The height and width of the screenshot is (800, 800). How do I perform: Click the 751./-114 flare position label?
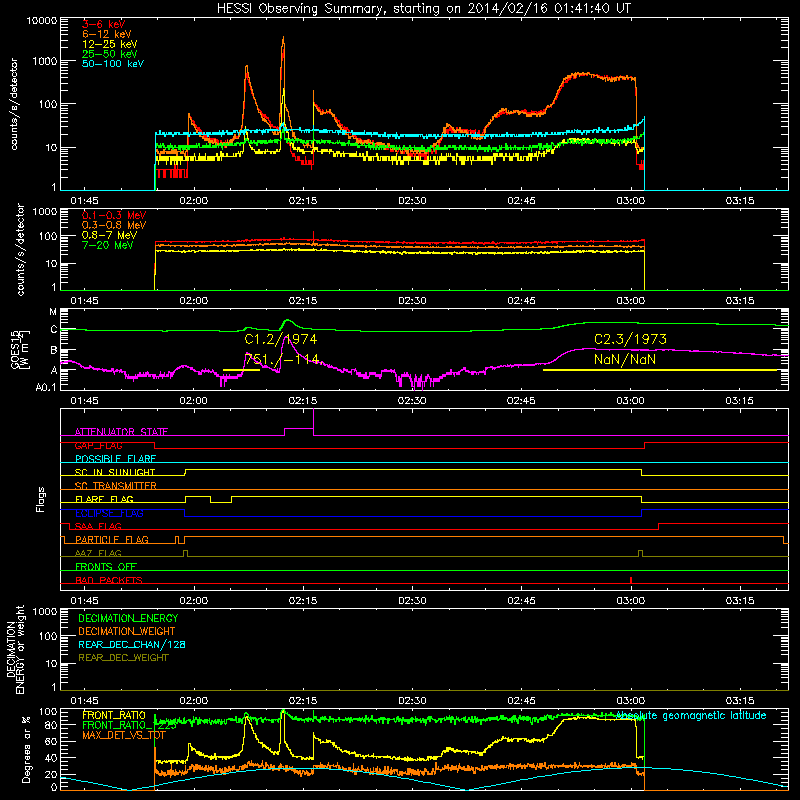pos(282,359)
